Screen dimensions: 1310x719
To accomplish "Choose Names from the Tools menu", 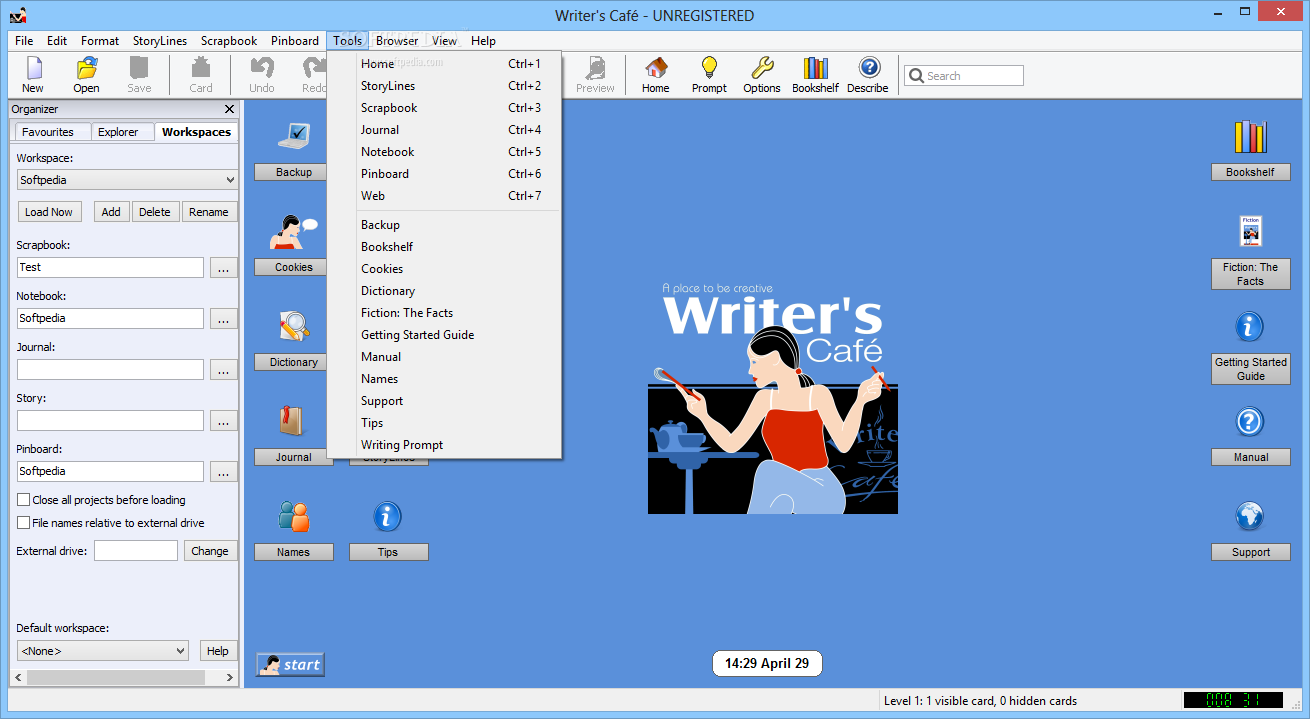I will click(445, 379).
